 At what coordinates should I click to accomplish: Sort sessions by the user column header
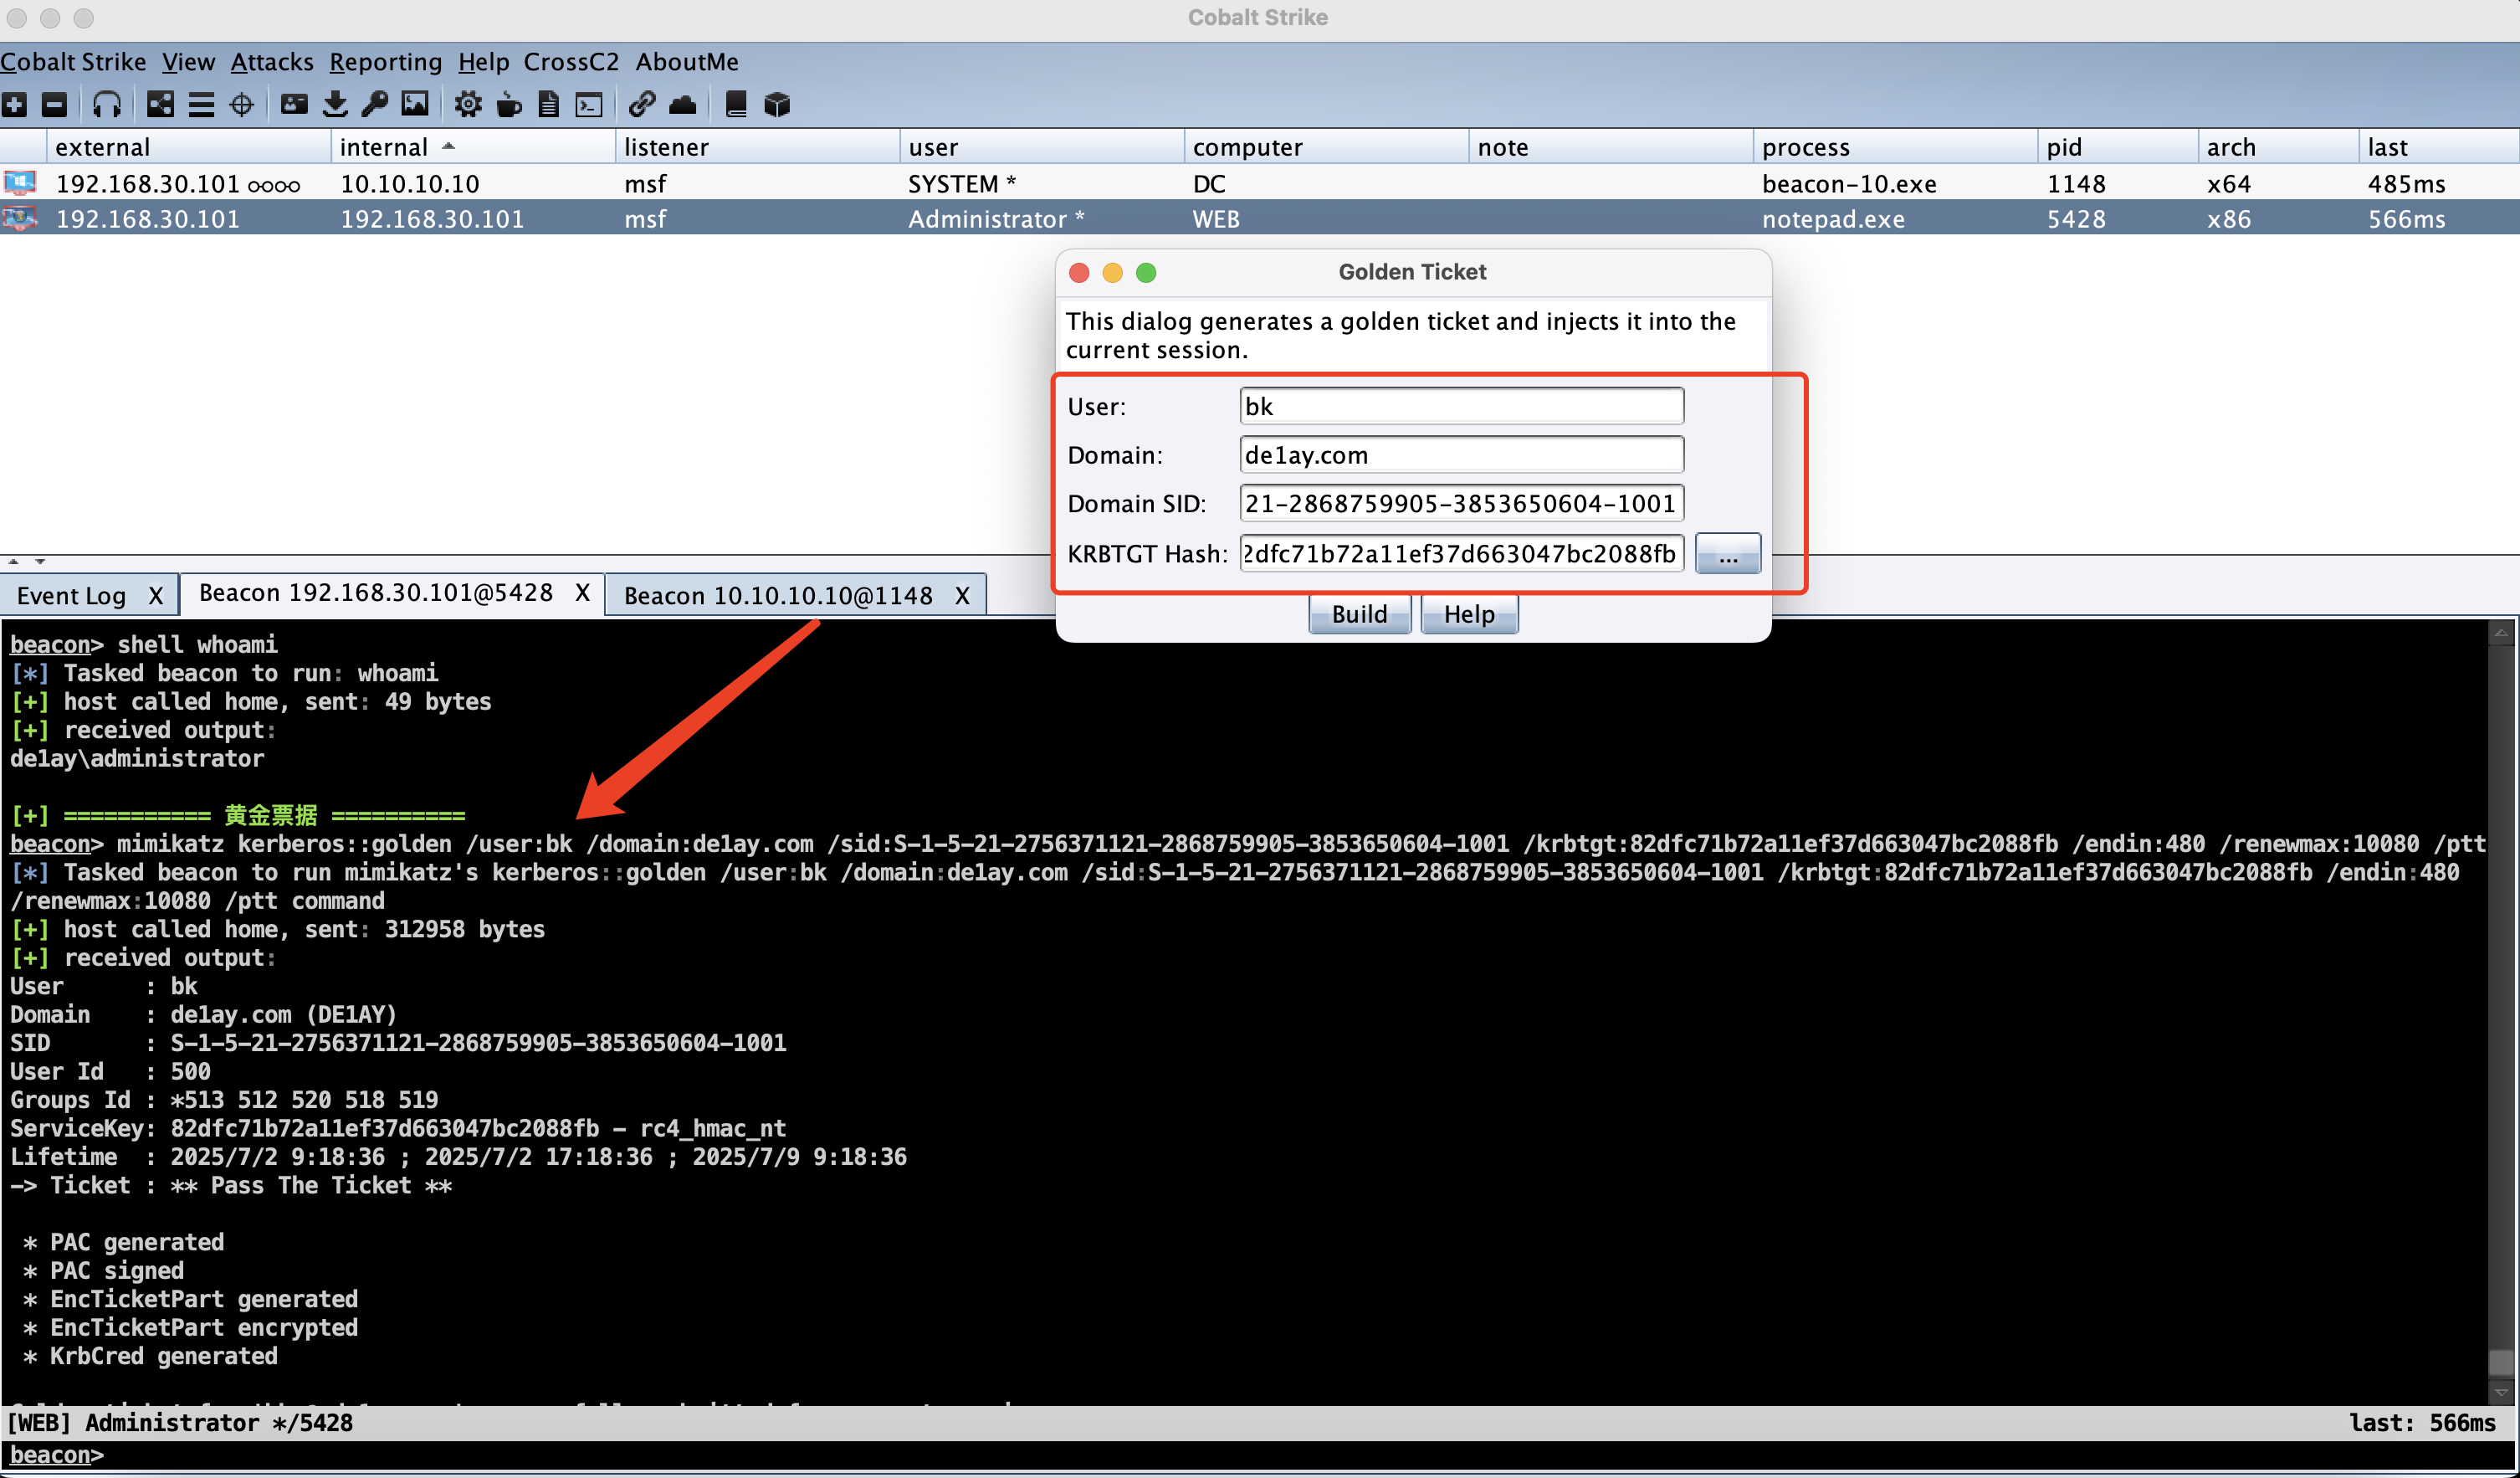(1041, 147)
